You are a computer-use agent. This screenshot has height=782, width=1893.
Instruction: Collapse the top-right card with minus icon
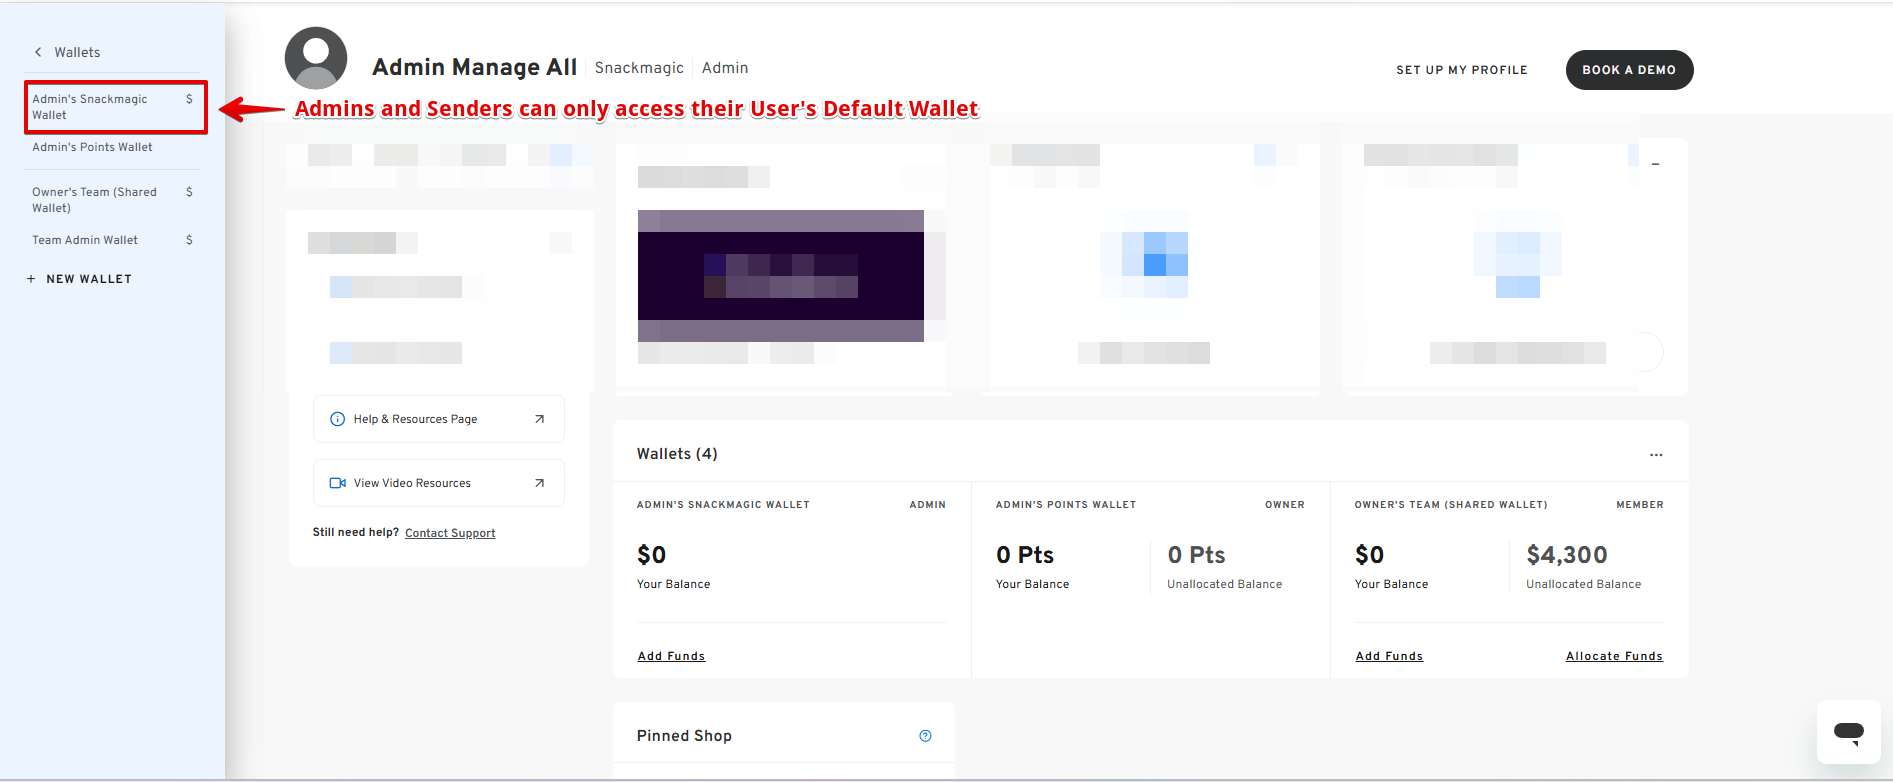(1656, 164)
